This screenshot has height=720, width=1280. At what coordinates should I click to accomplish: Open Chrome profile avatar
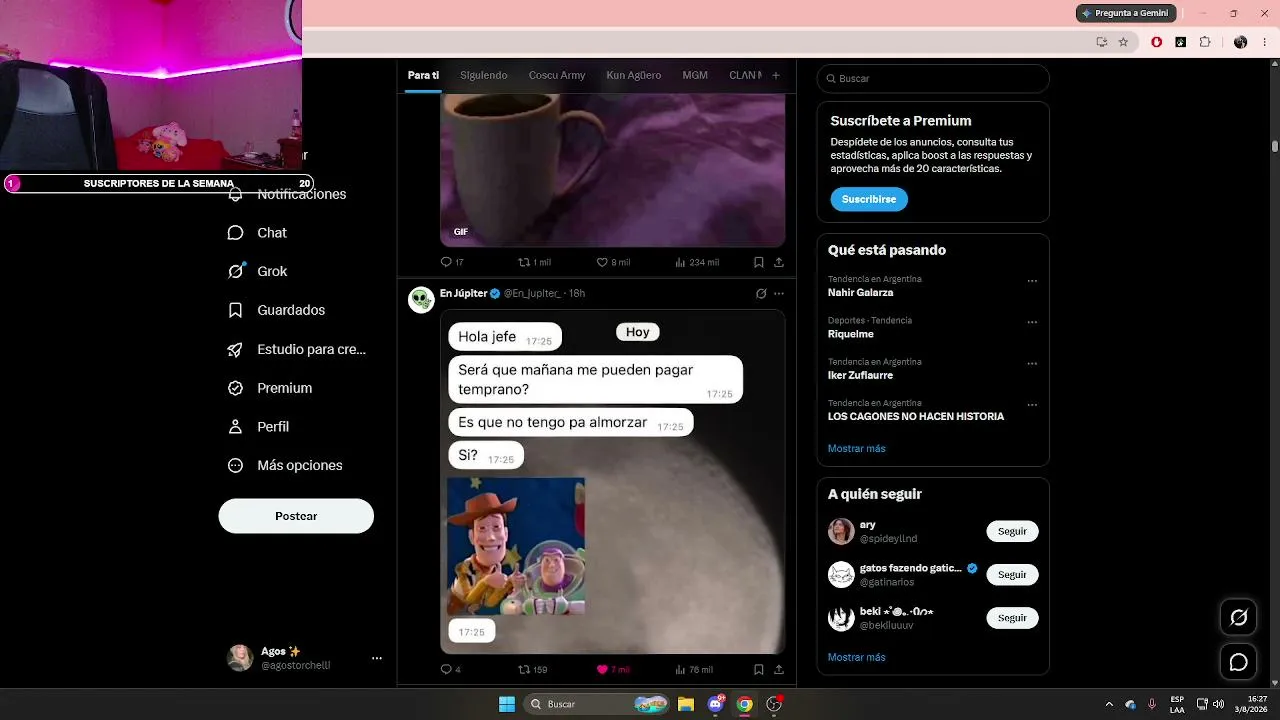[1241, 42]
